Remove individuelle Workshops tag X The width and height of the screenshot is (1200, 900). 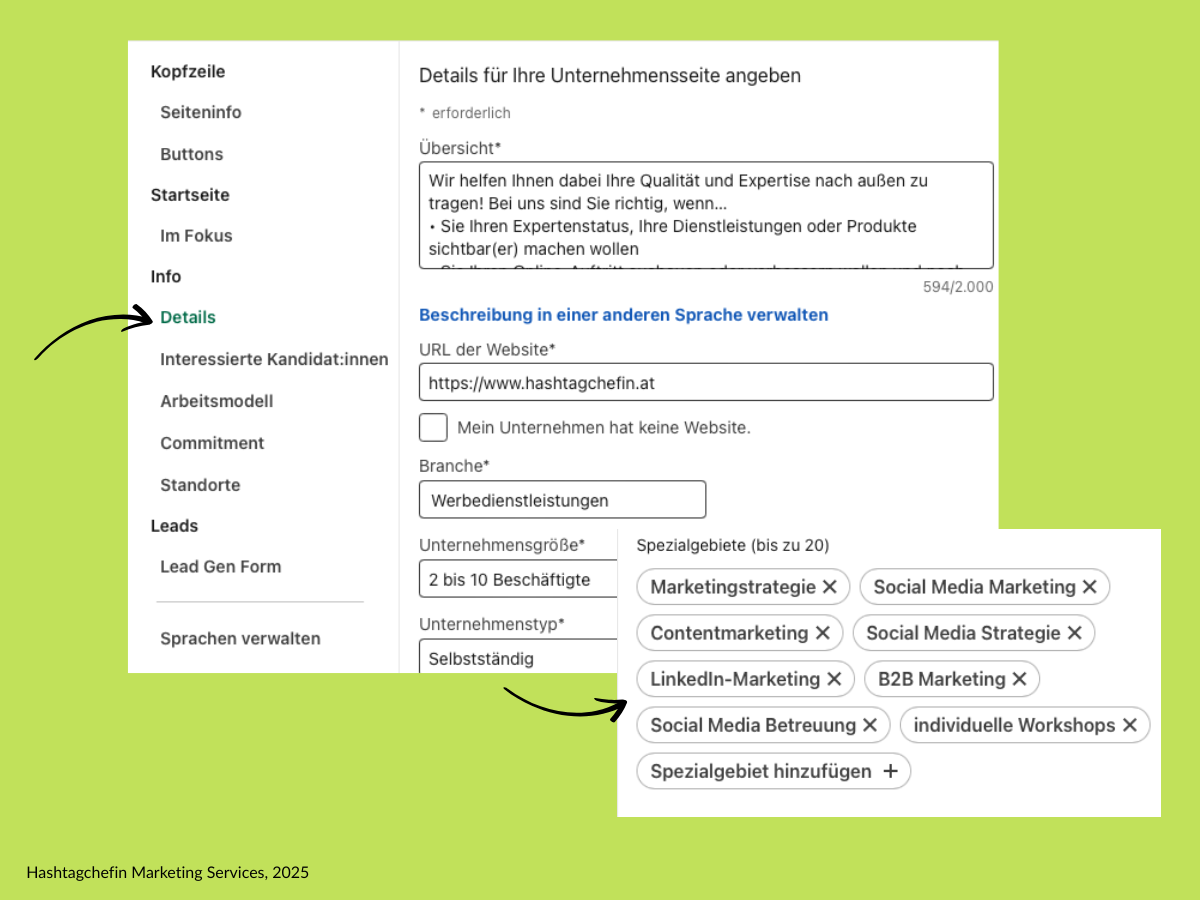click(1129, 725)
